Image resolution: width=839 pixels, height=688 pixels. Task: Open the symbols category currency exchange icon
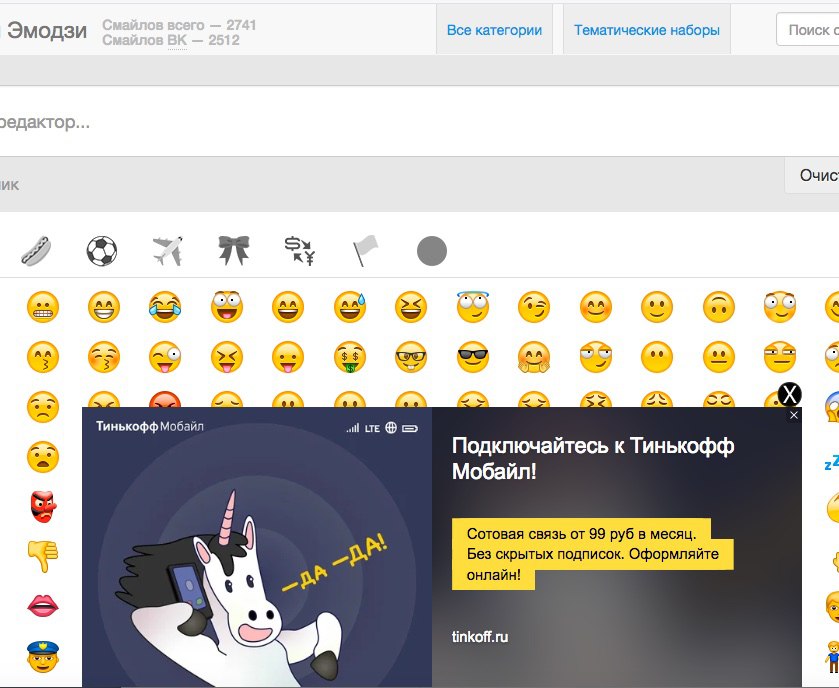(300, 251)
